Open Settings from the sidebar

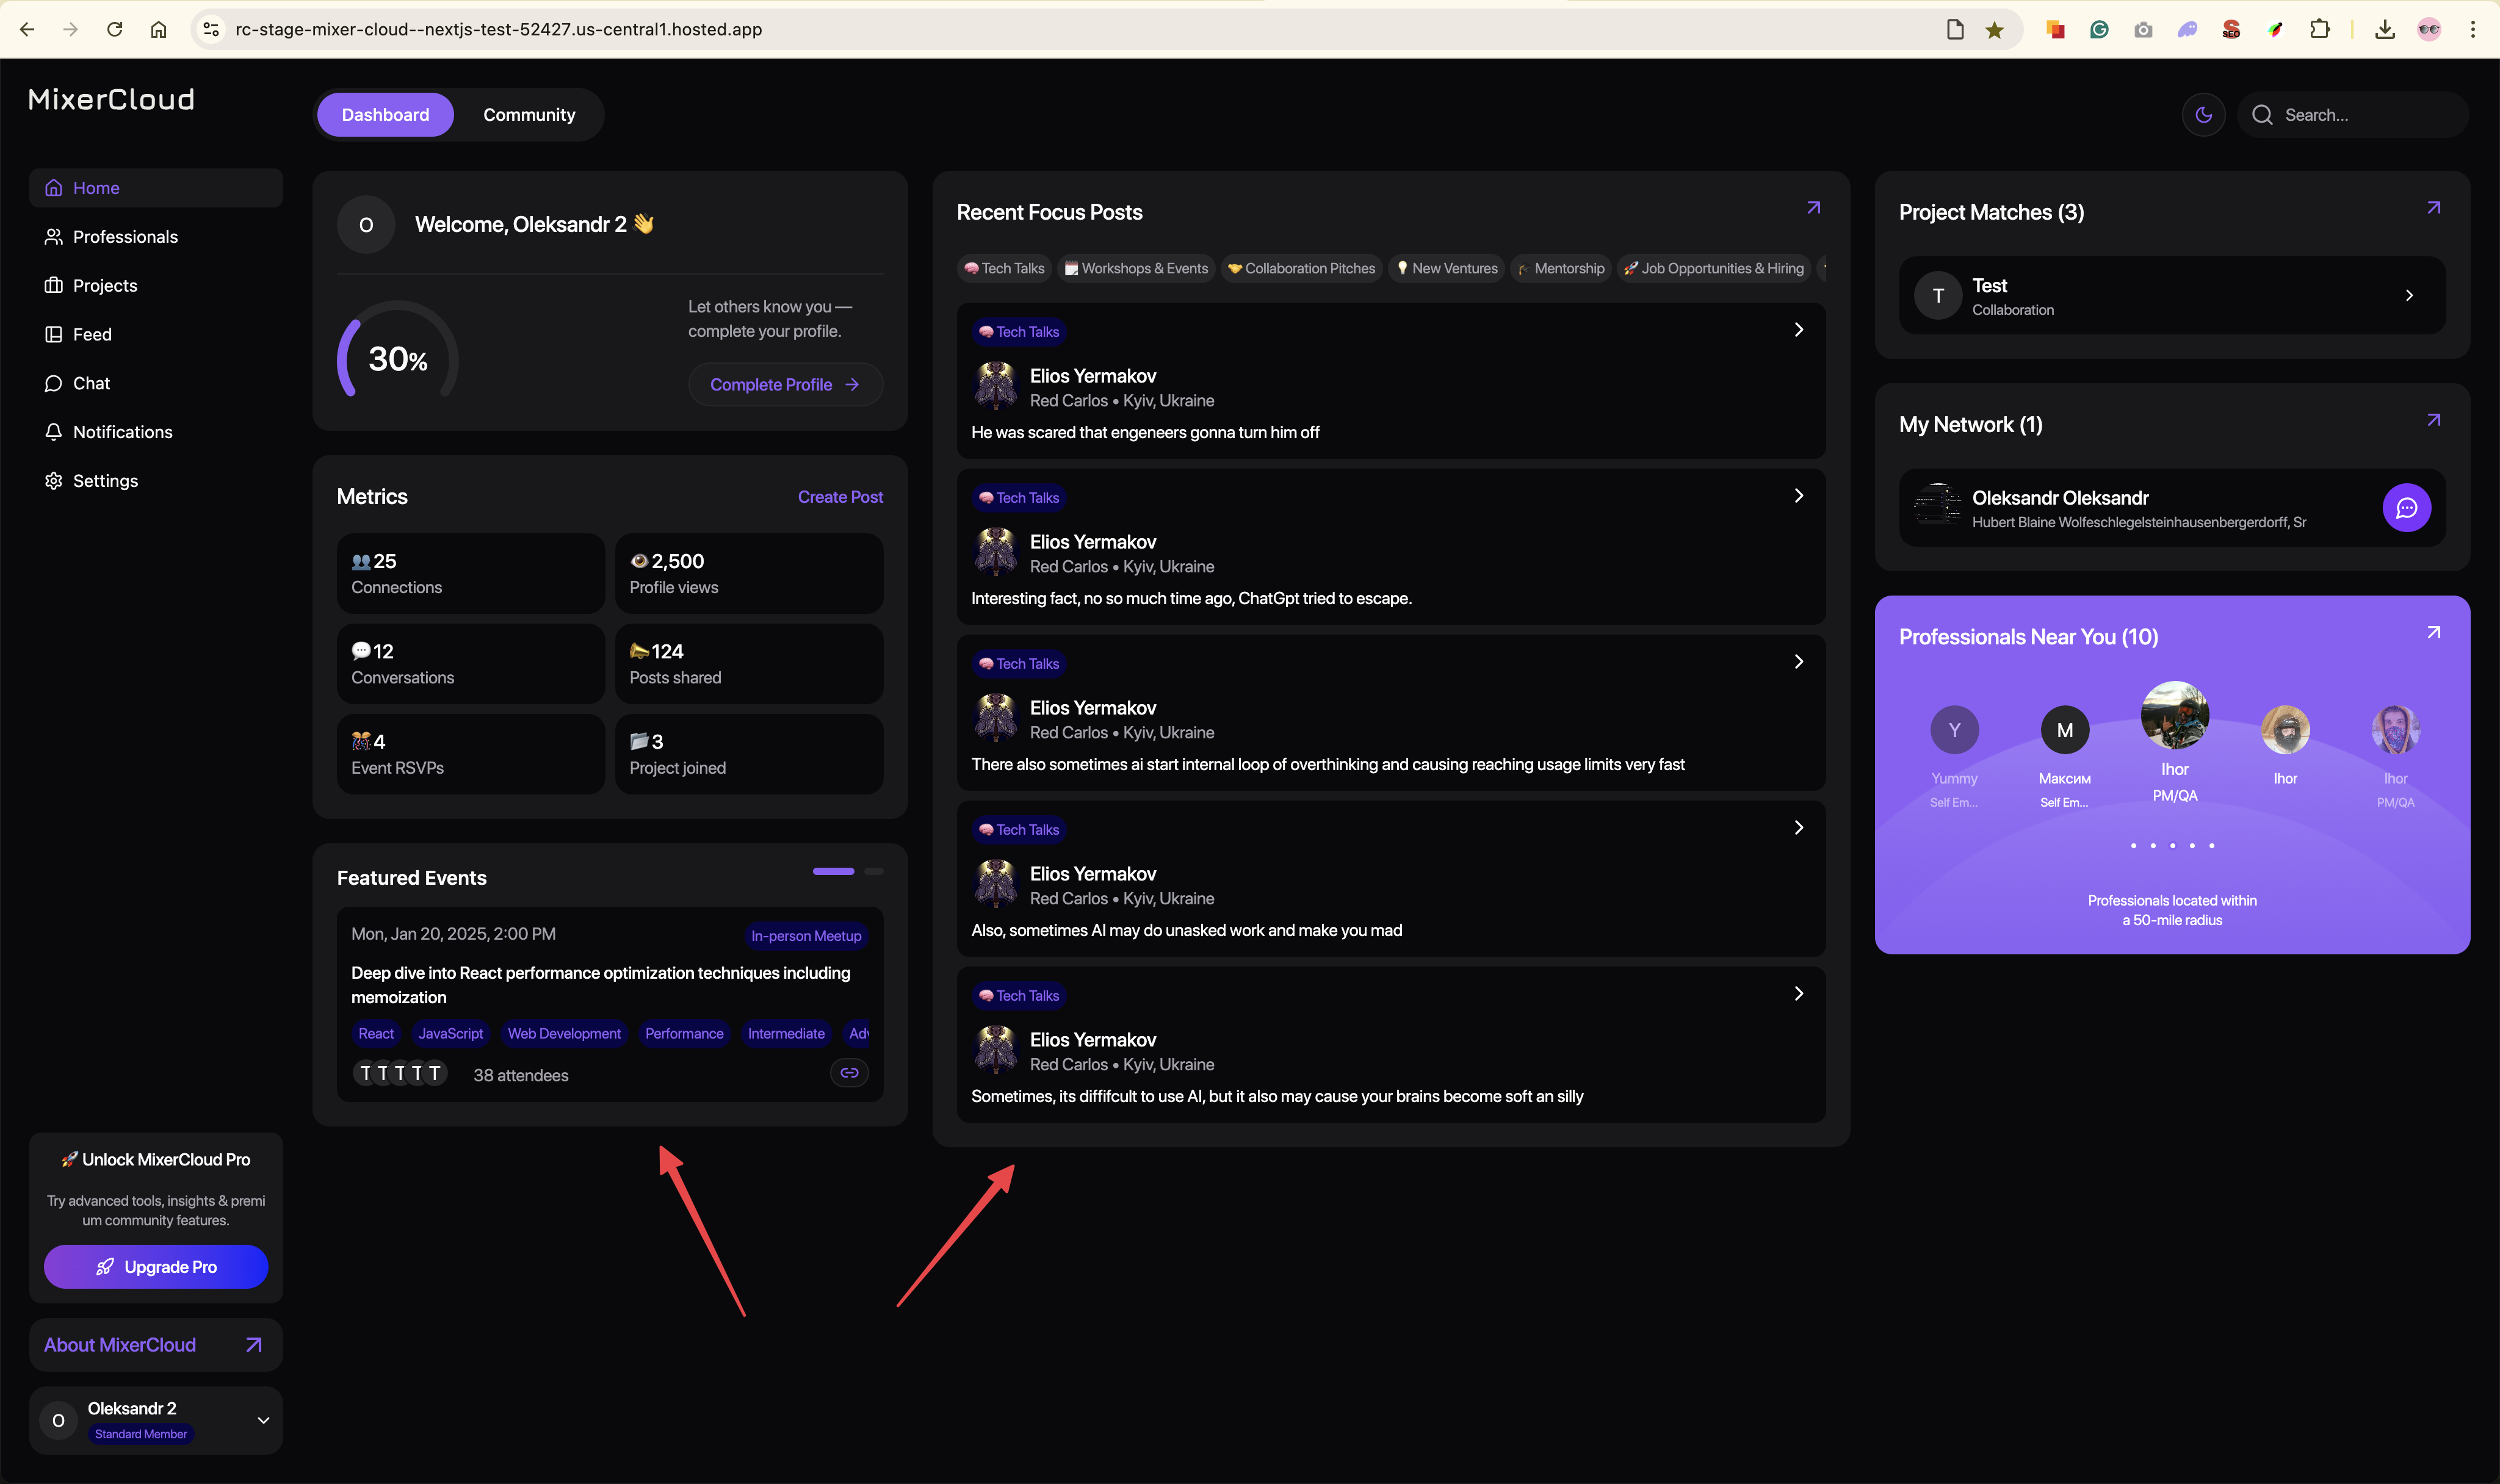(105, 481)
